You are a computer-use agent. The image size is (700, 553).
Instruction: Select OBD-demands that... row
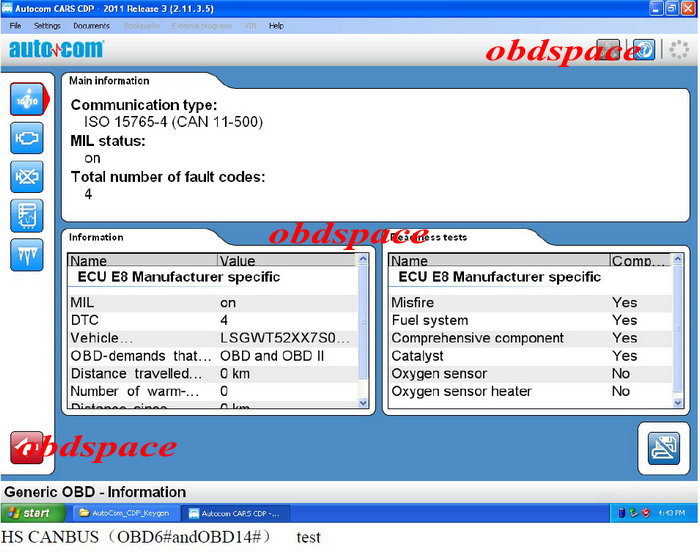tap(213, 356)
